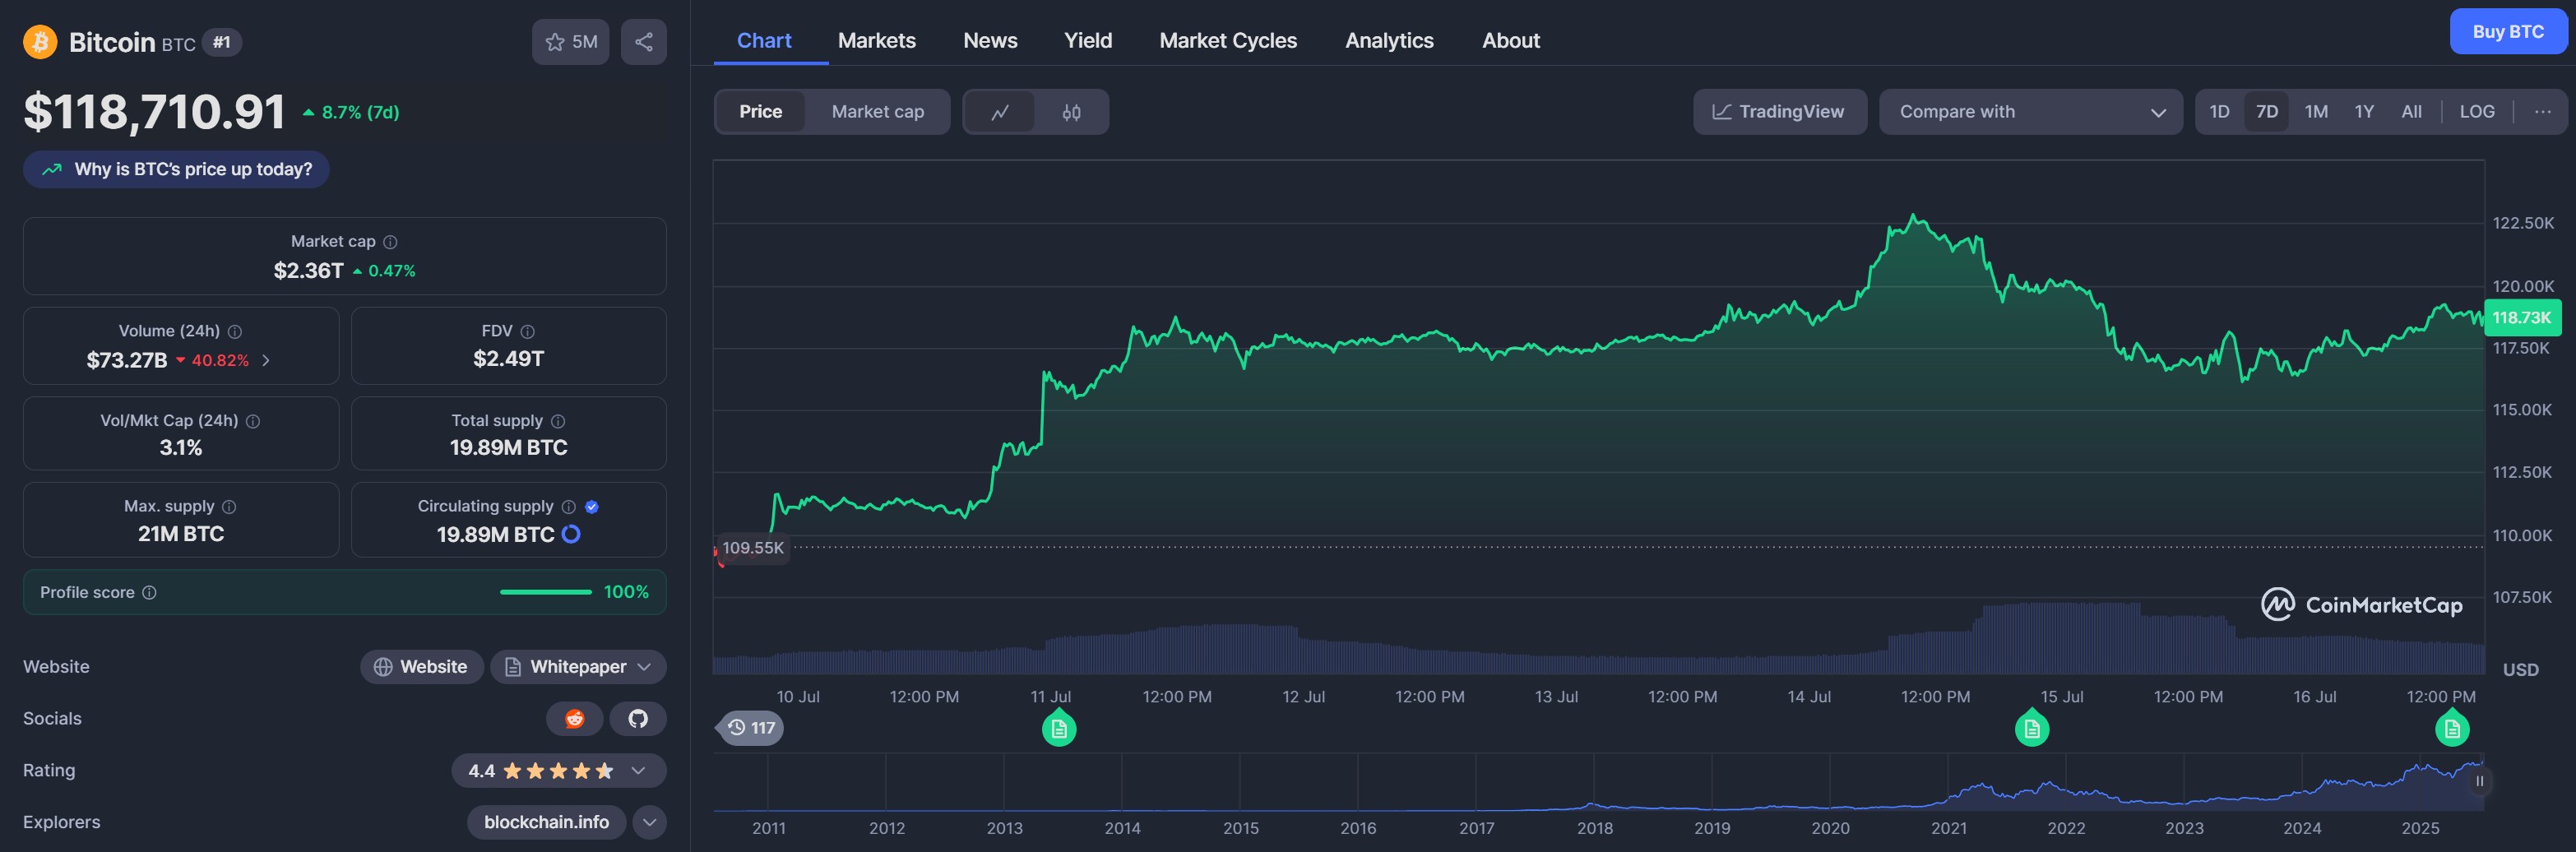Open the News tab
2576x852 pixels.
[990, 41]
